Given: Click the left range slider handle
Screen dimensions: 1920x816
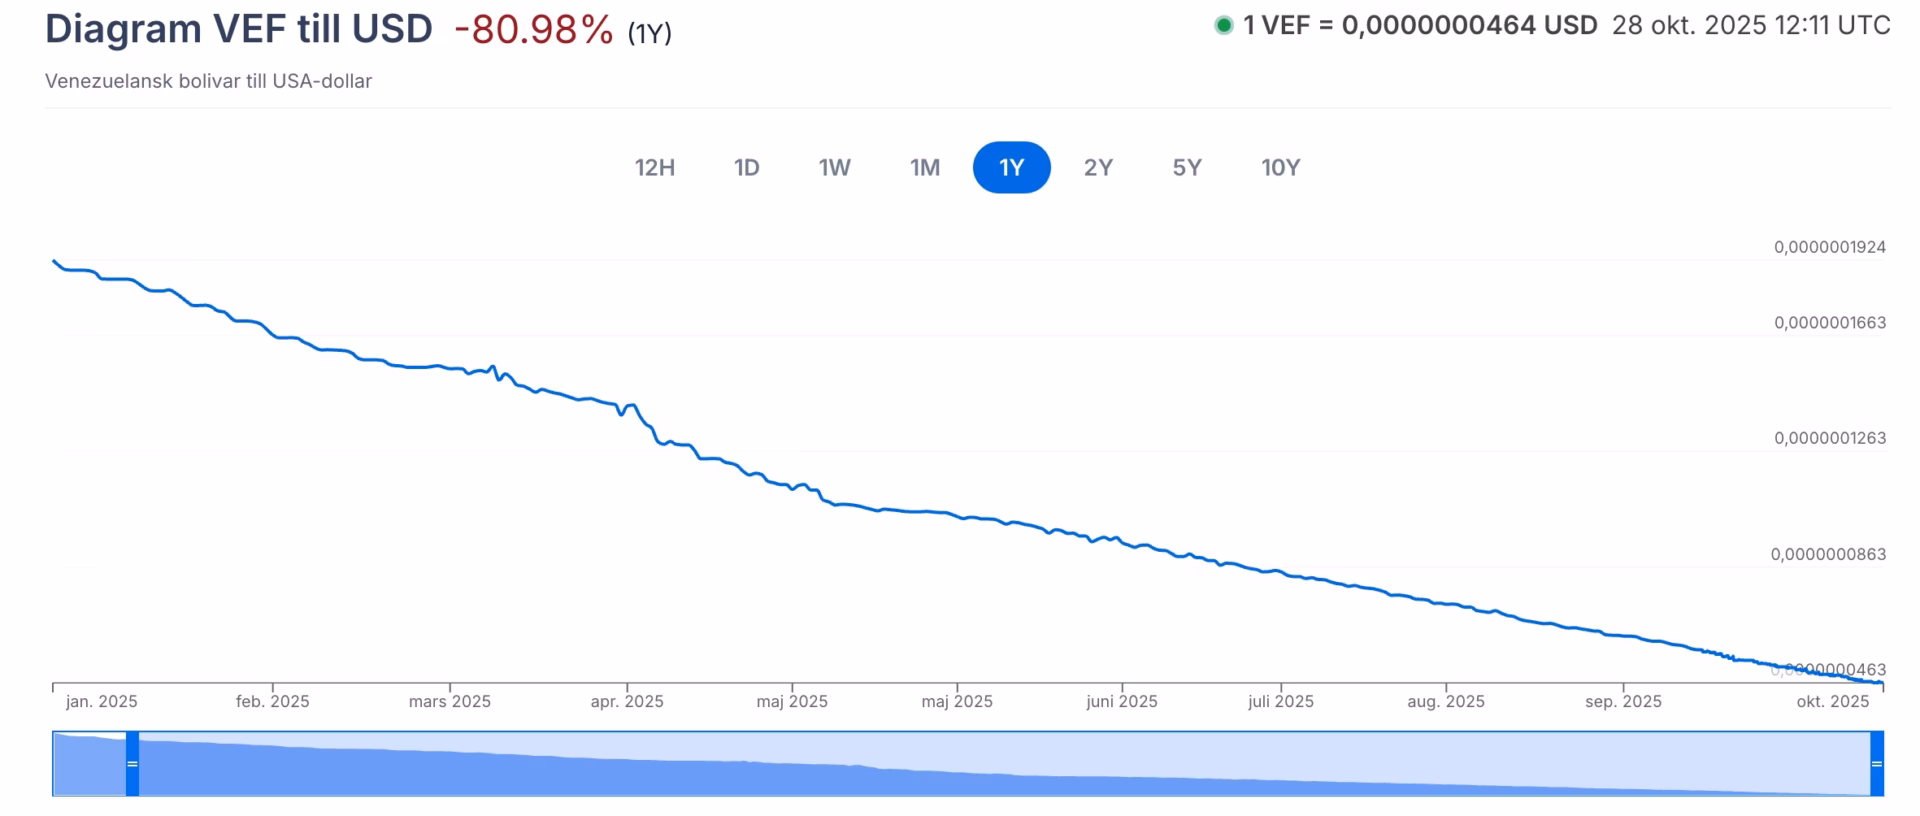Looking at the screenshot, I should point(132,764).
